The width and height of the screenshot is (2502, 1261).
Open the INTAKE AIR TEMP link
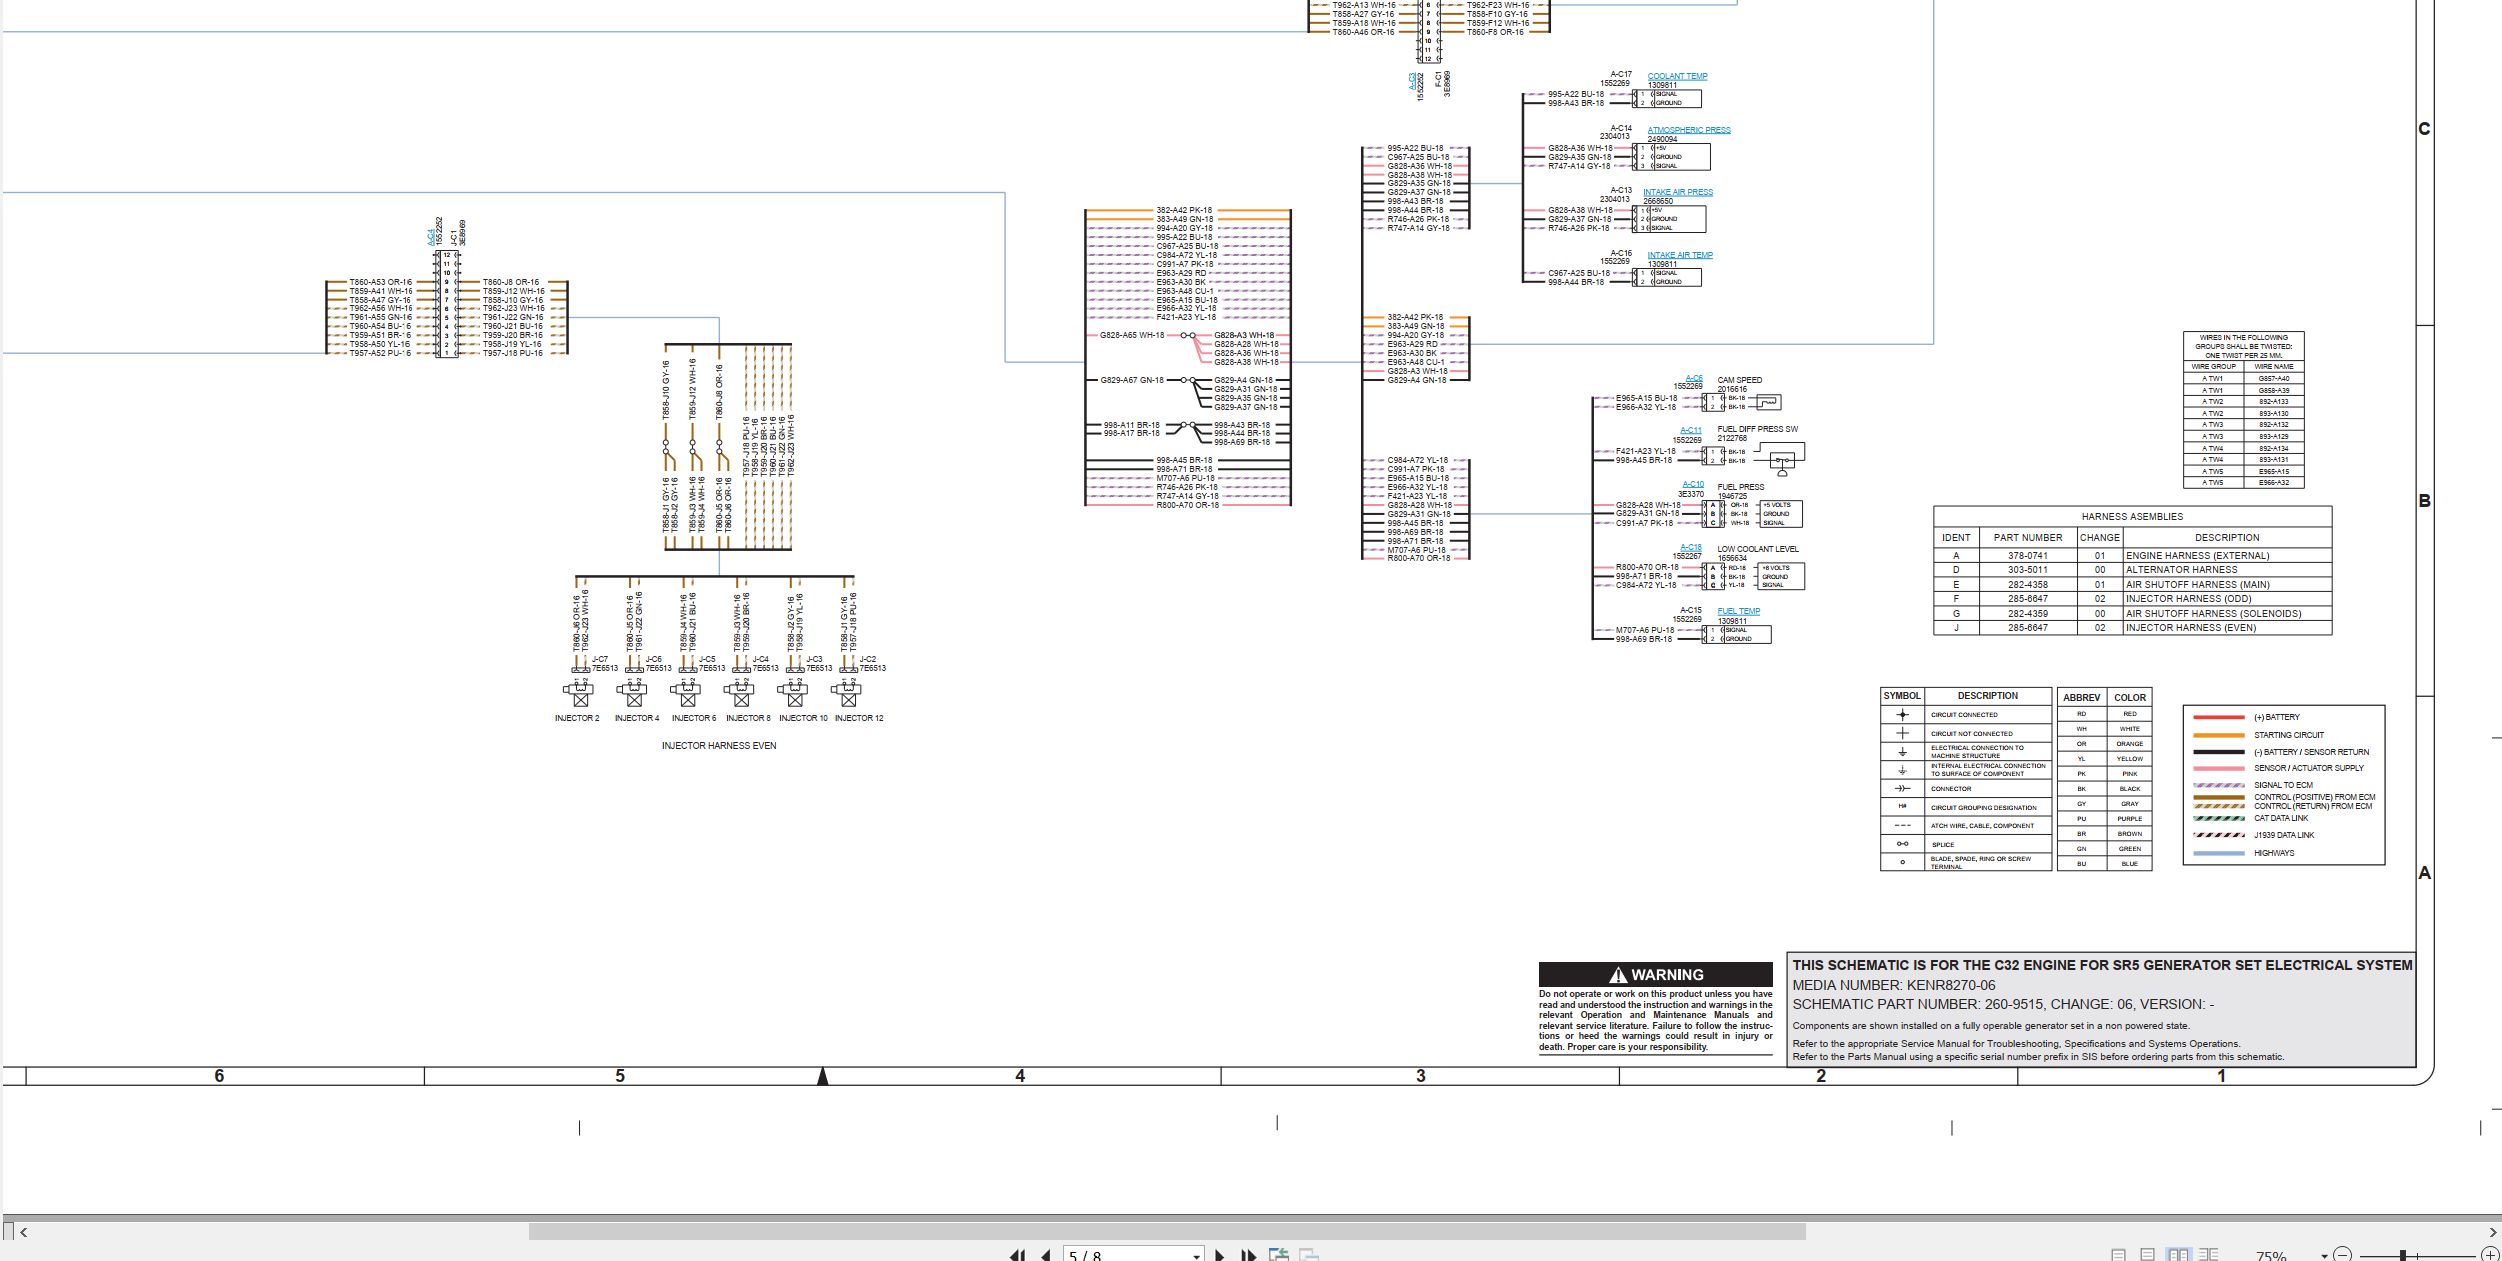pyautogui.click(x=1680, y=255)
